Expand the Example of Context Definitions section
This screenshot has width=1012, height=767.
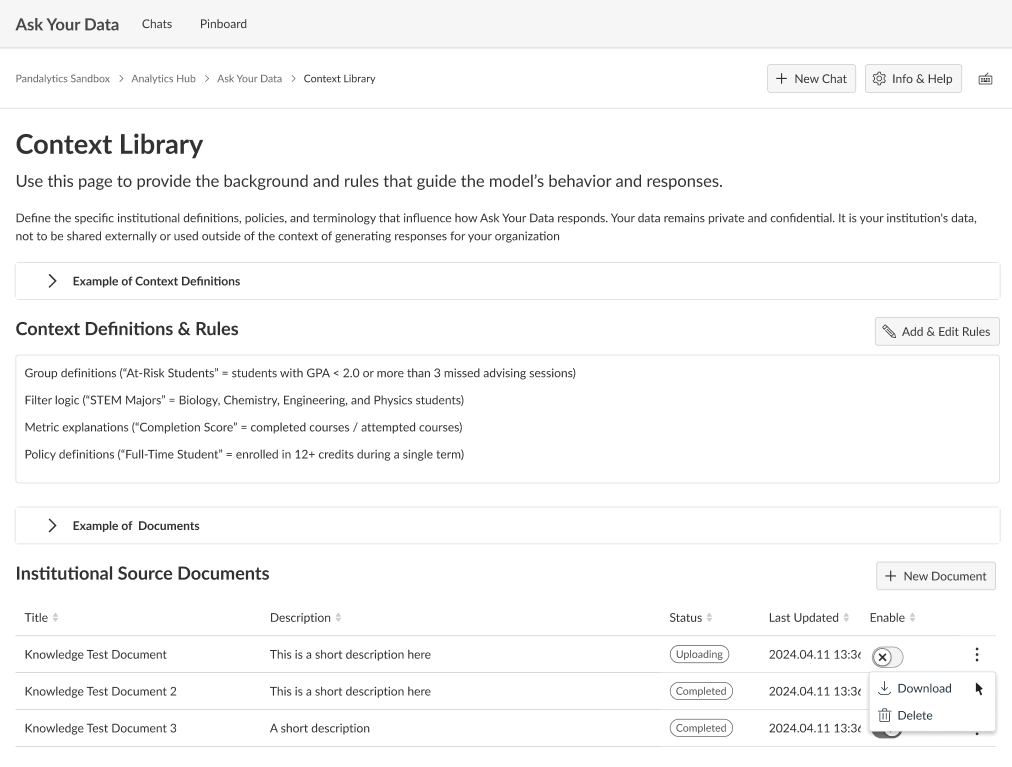tap(52, 280)
